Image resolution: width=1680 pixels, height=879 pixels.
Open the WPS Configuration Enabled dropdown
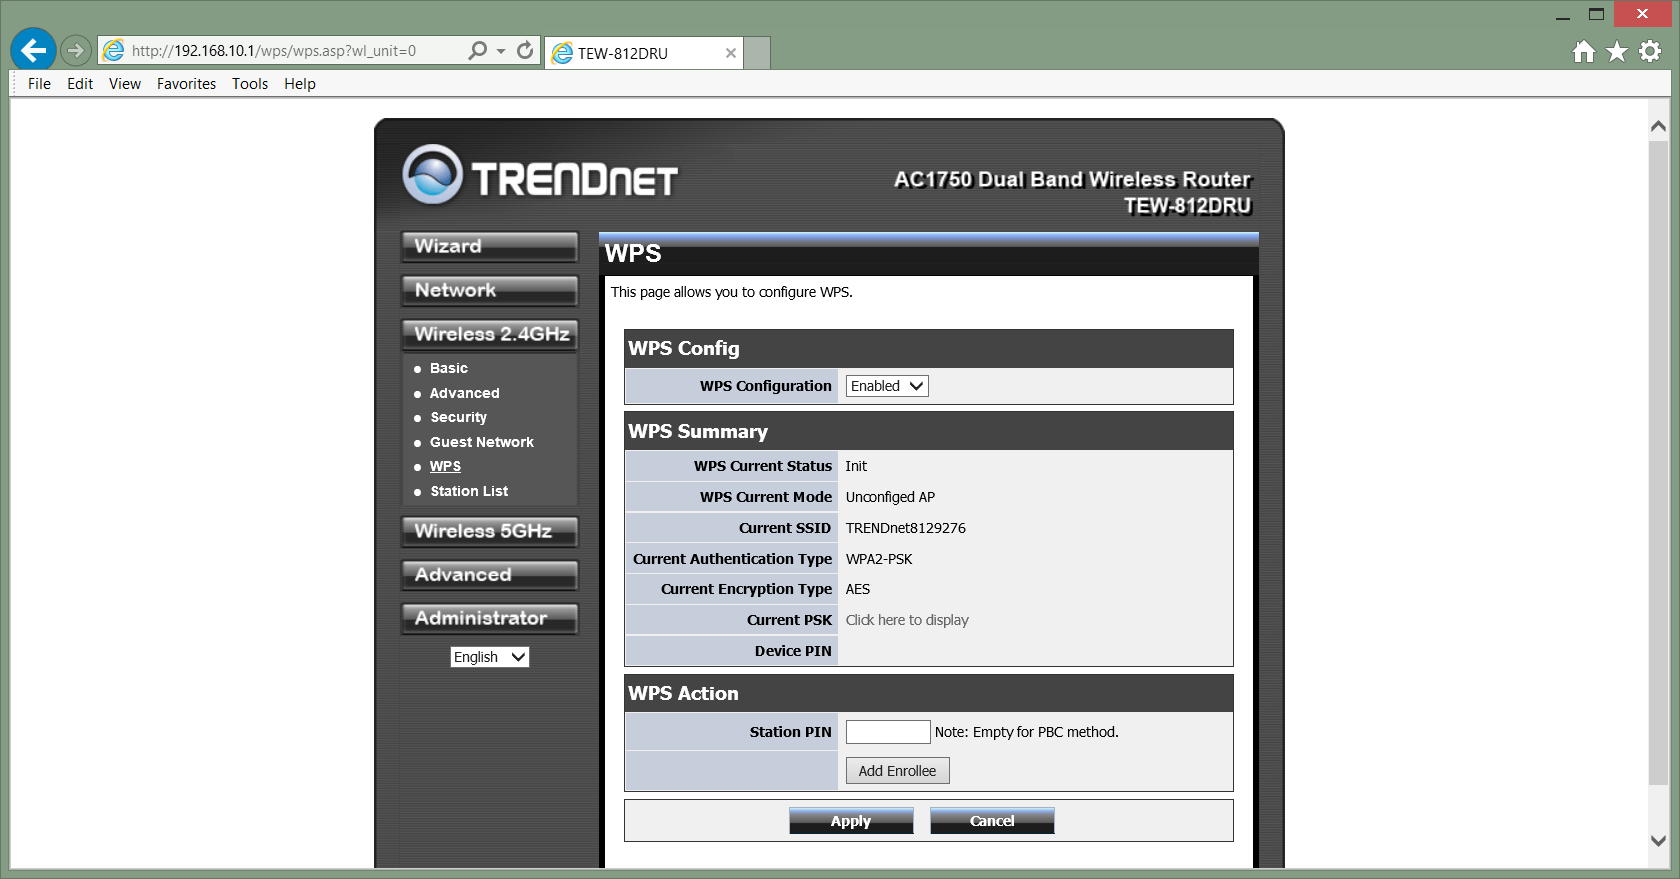tap(887, 386)
